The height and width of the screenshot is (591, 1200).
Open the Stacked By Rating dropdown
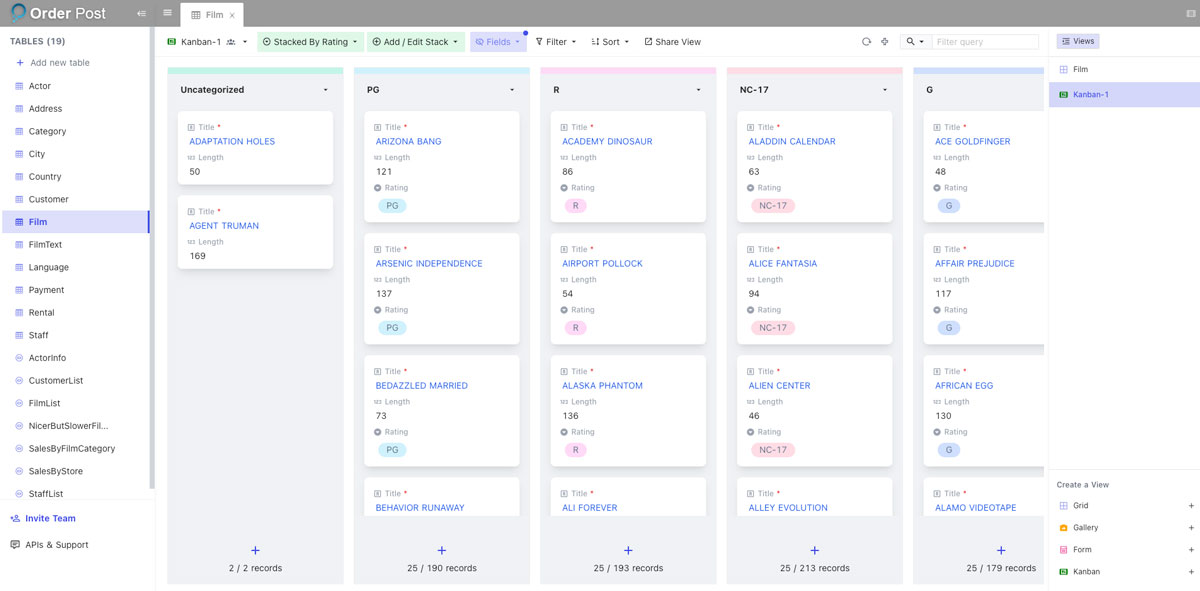coord(310,42)
